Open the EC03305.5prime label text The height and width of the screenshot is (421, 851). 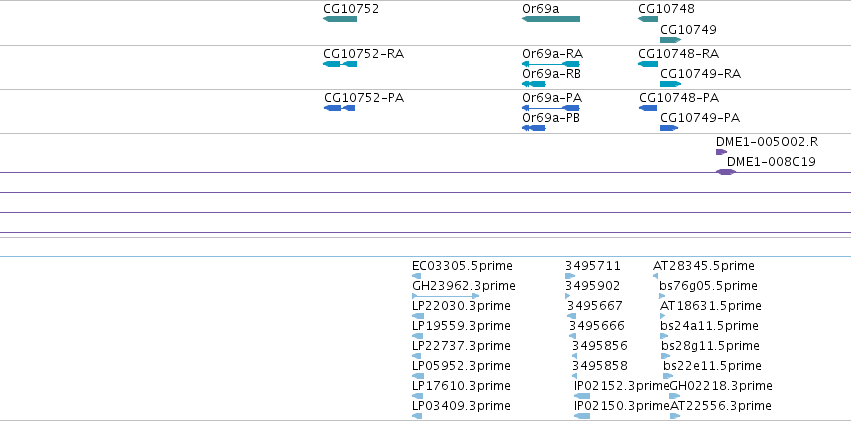click(x=462, y=266)
